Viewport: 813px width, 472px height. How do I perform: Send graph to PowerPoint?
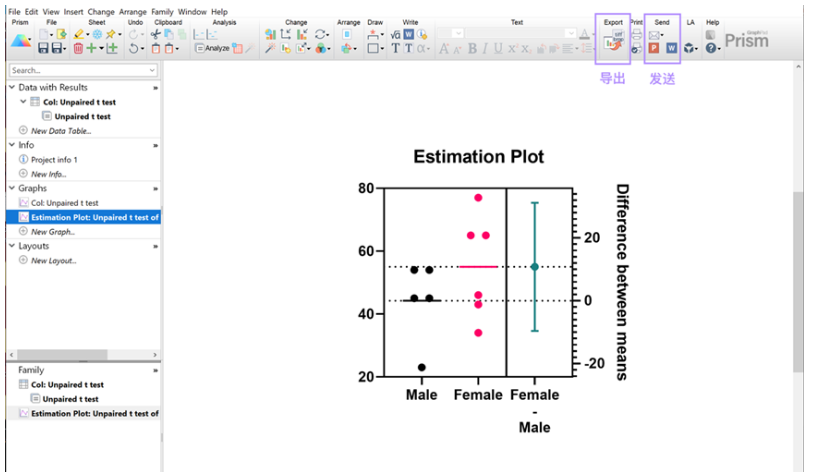pyautogui.click(x=654, y=48)
